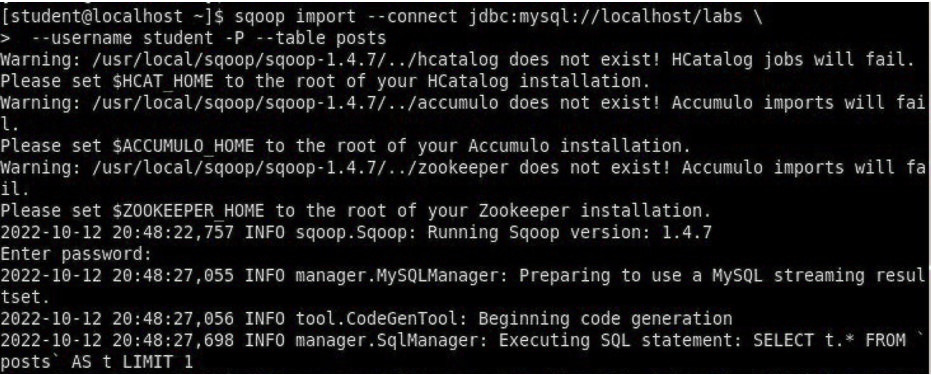Click the Enter password: prompt
The width and height of the screenshot is (931, 375).
[x=75, y=254]
